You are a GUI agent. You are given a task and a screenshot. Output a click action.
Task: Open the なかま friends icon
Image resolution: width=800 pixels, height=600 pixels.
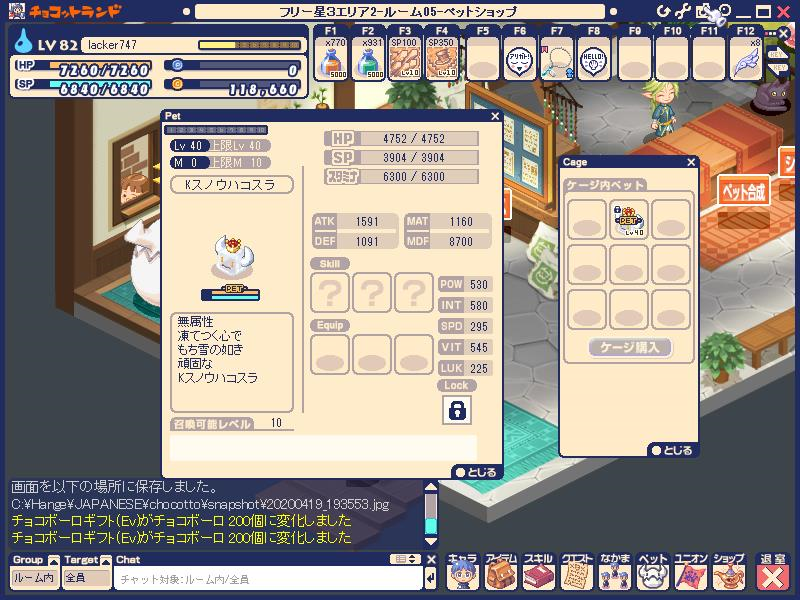click(615, 573)
